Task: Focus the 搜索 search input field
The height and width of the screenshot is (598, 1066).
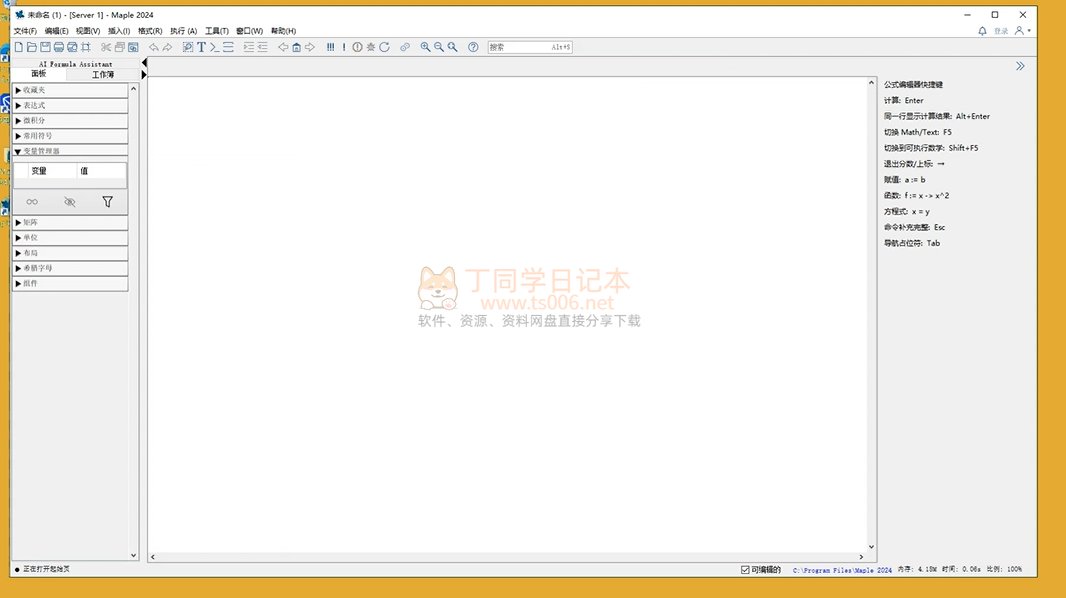Action: point(530,47)
